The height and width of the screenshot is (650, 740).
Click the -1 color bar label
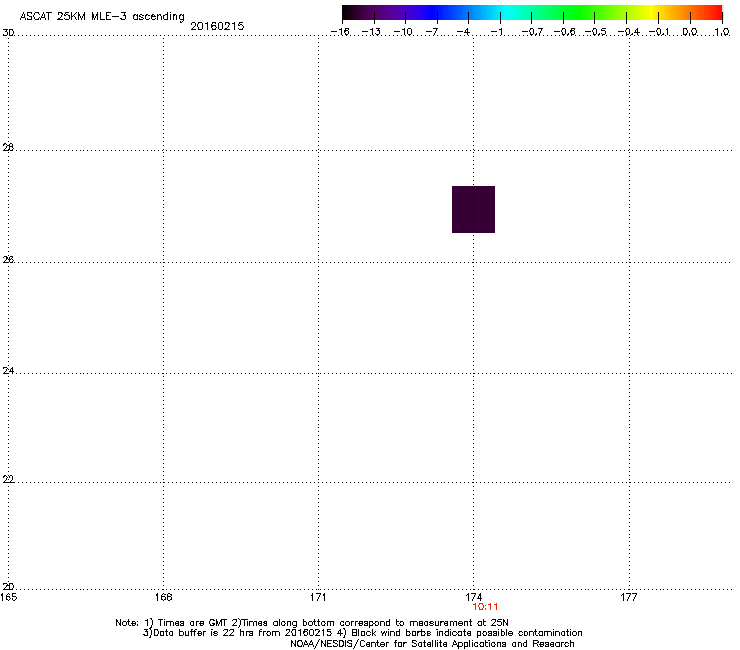click(x=497, y=32)
